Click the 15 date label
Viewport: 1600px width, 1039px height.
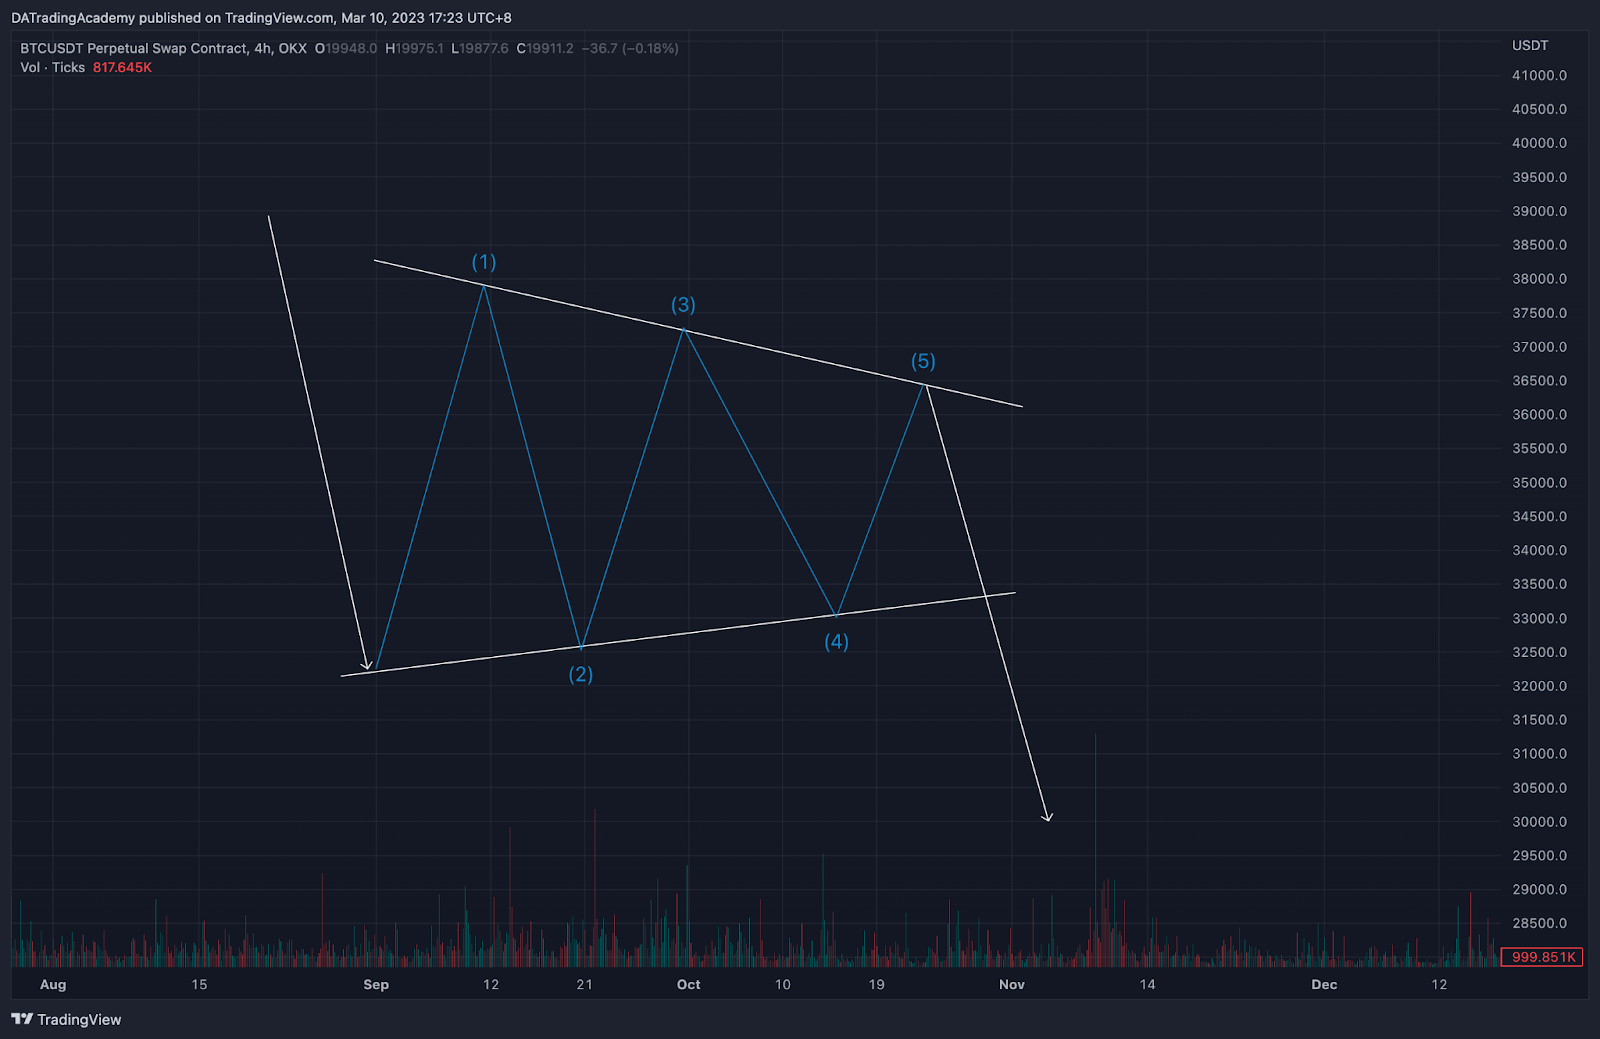199,985
